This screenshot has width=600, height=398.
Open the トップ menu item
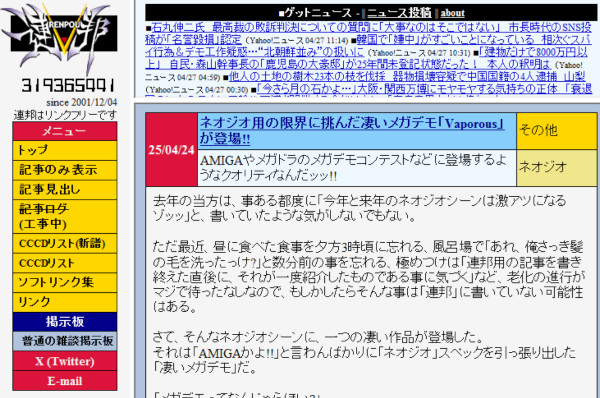tap(65, 150)
